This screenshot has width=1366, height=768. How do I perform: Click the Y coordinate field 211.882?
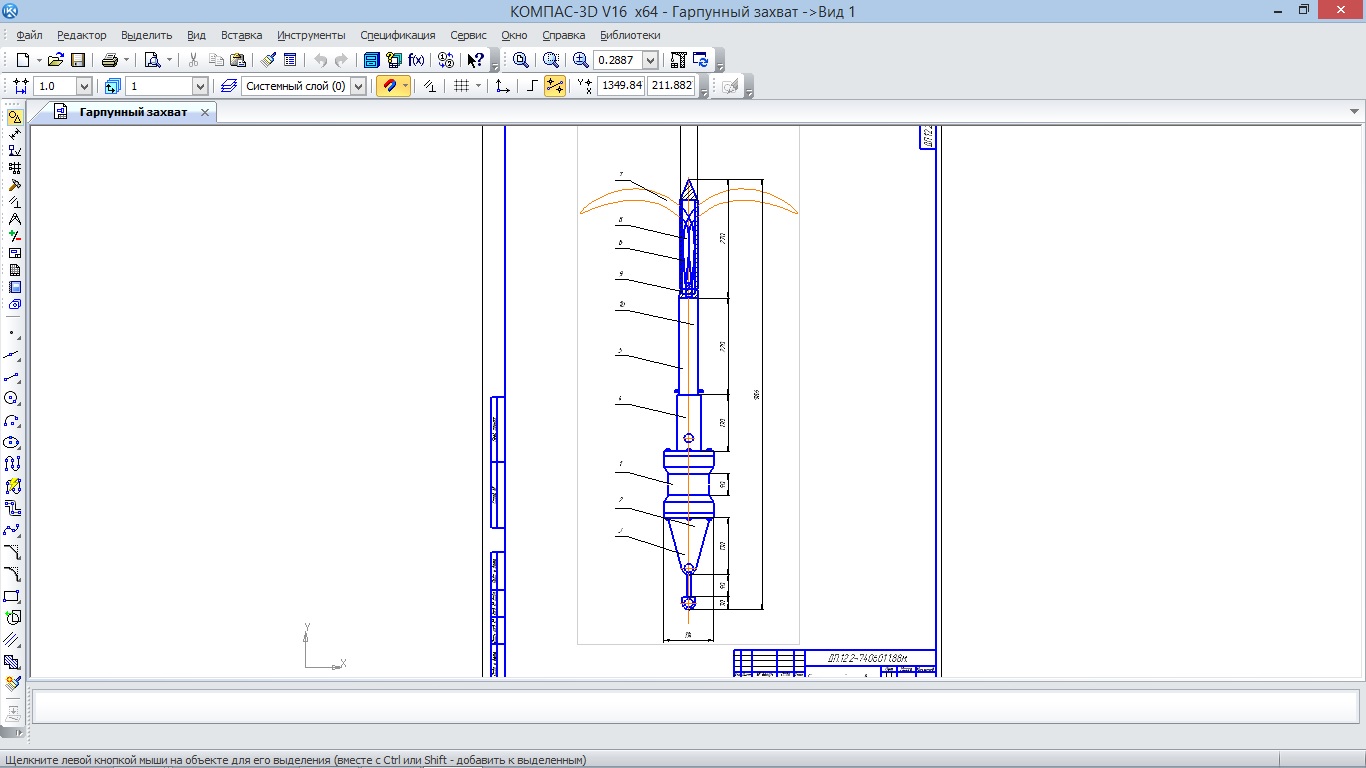672,86
